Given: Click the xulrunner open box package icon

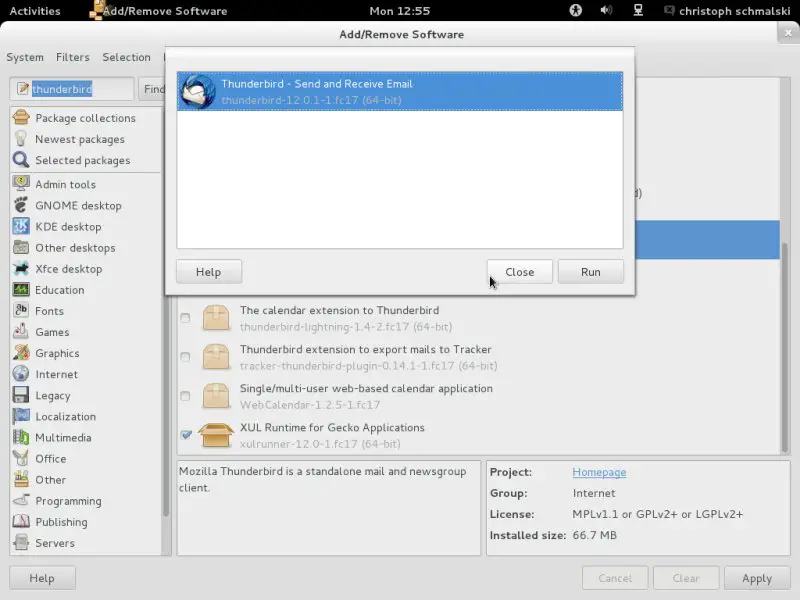Looking at the screenshot, I should pos(216,435).
